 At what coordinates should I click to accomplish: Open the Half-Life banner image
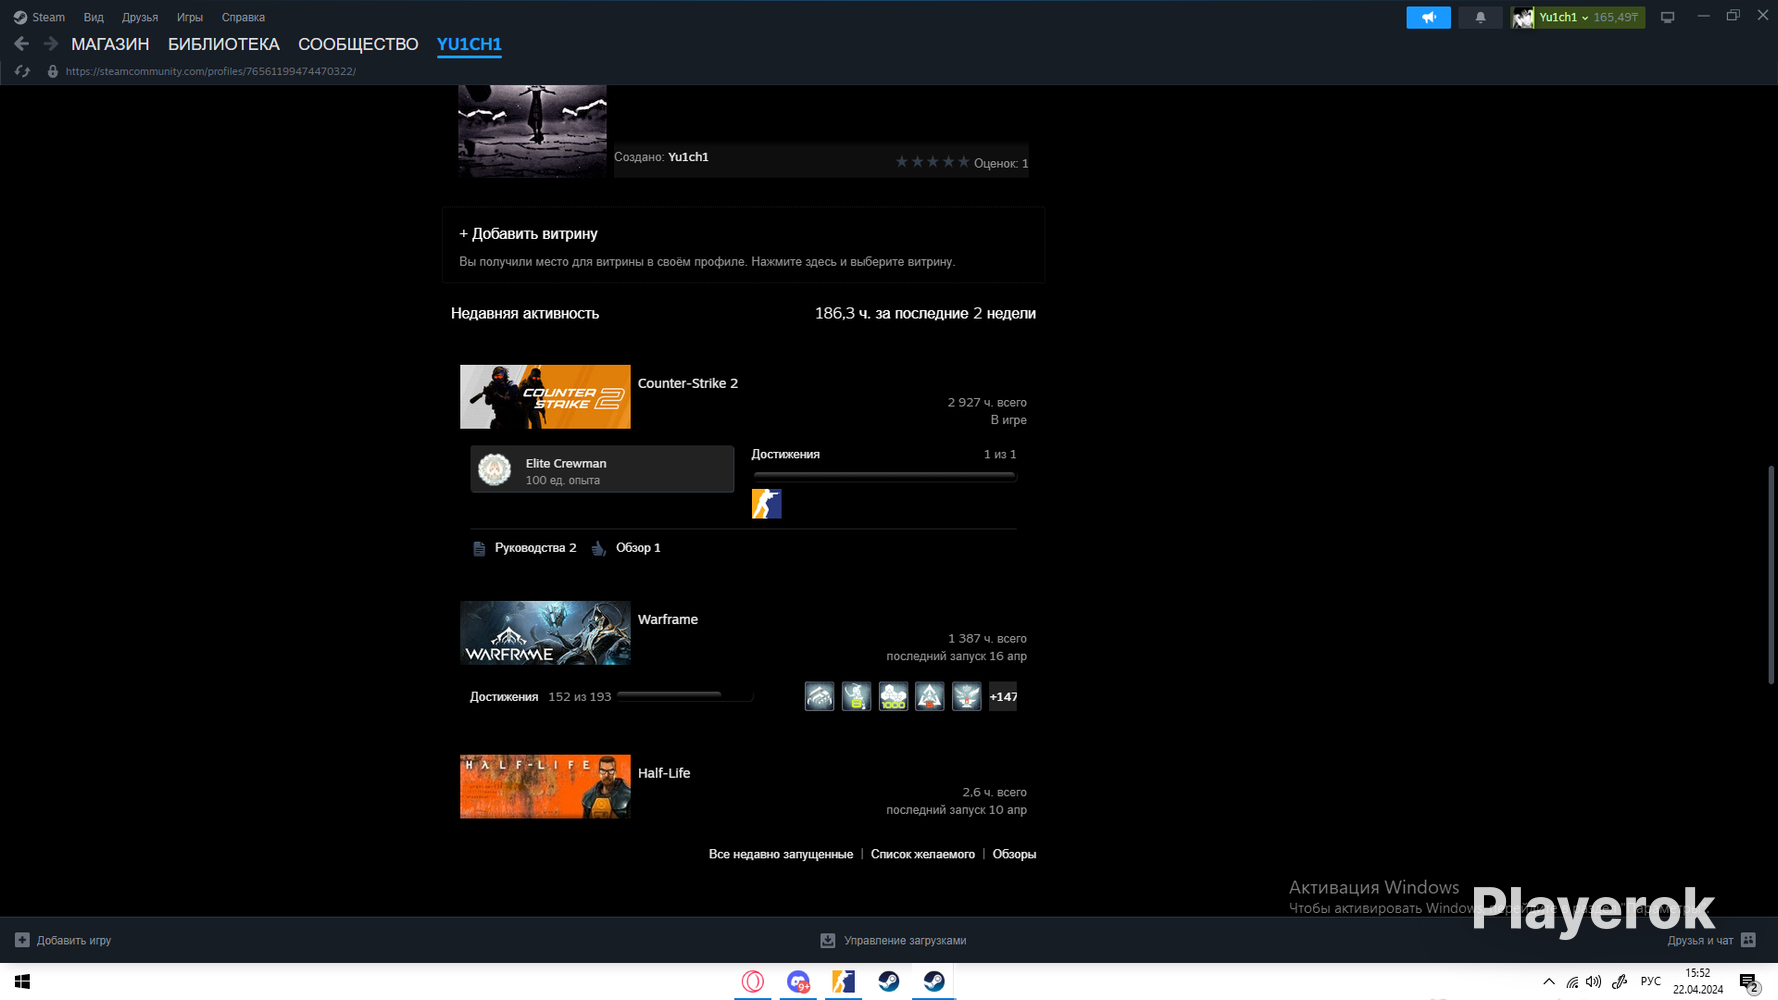[x=545, y=787]
